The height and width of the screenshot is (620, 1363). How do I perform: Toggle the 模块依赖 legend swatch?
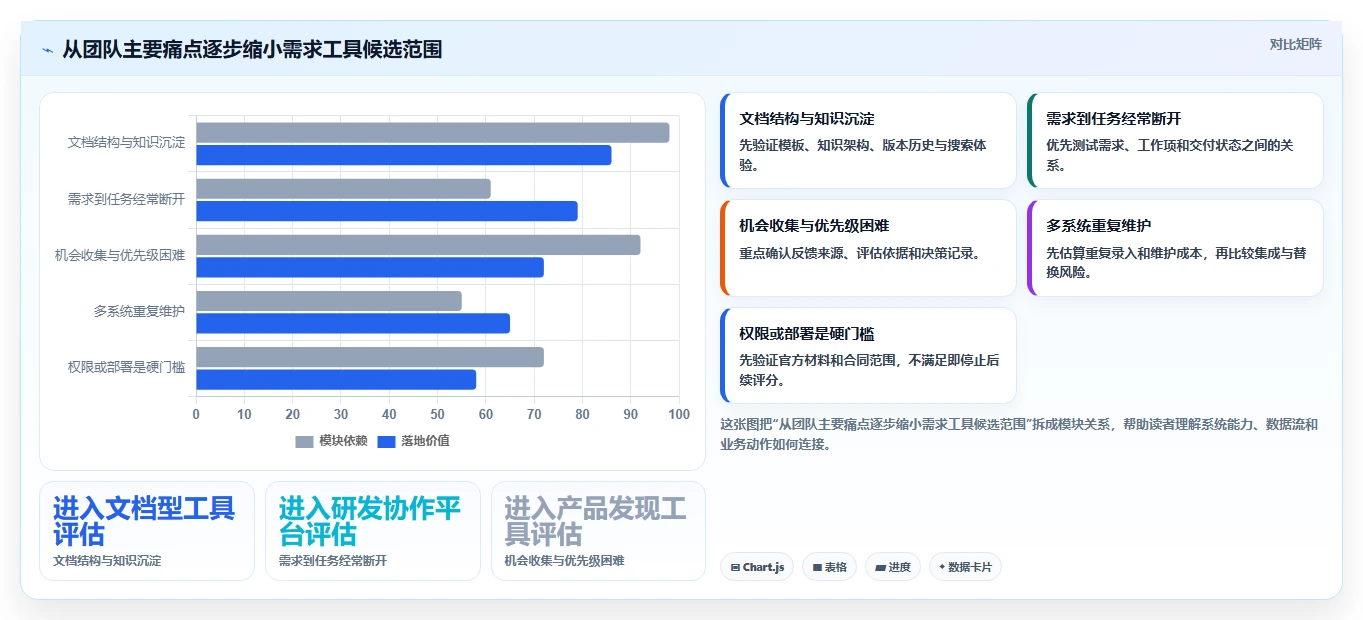[304, 441]
